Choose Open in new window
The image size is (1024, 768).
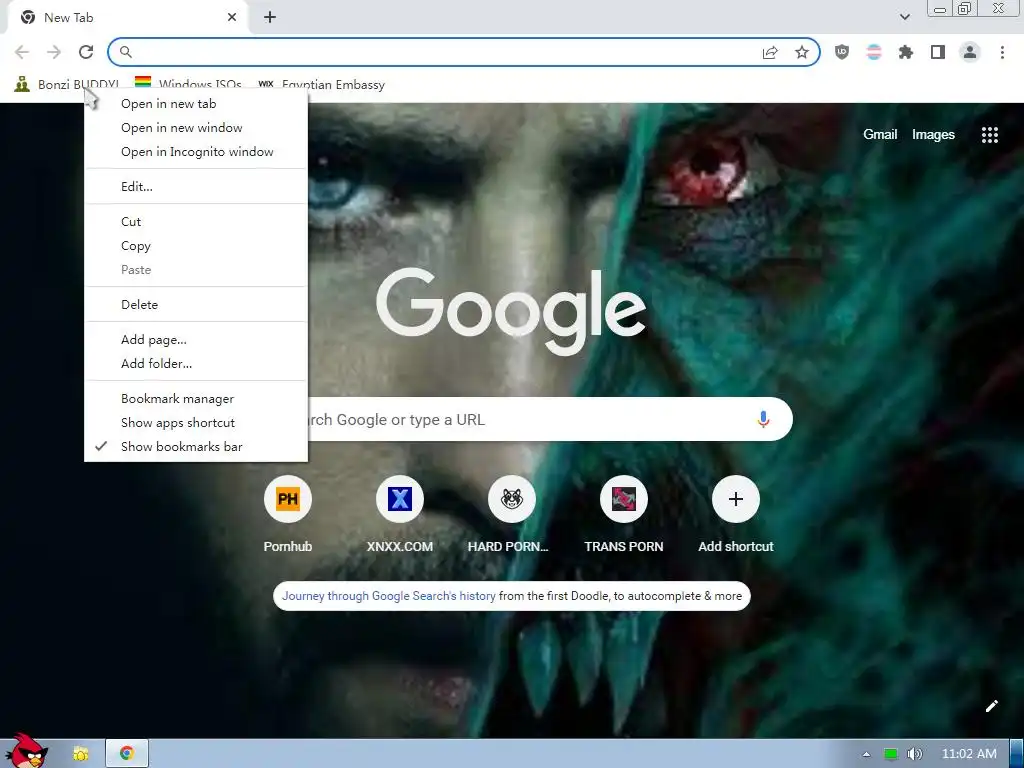point(196,128)
